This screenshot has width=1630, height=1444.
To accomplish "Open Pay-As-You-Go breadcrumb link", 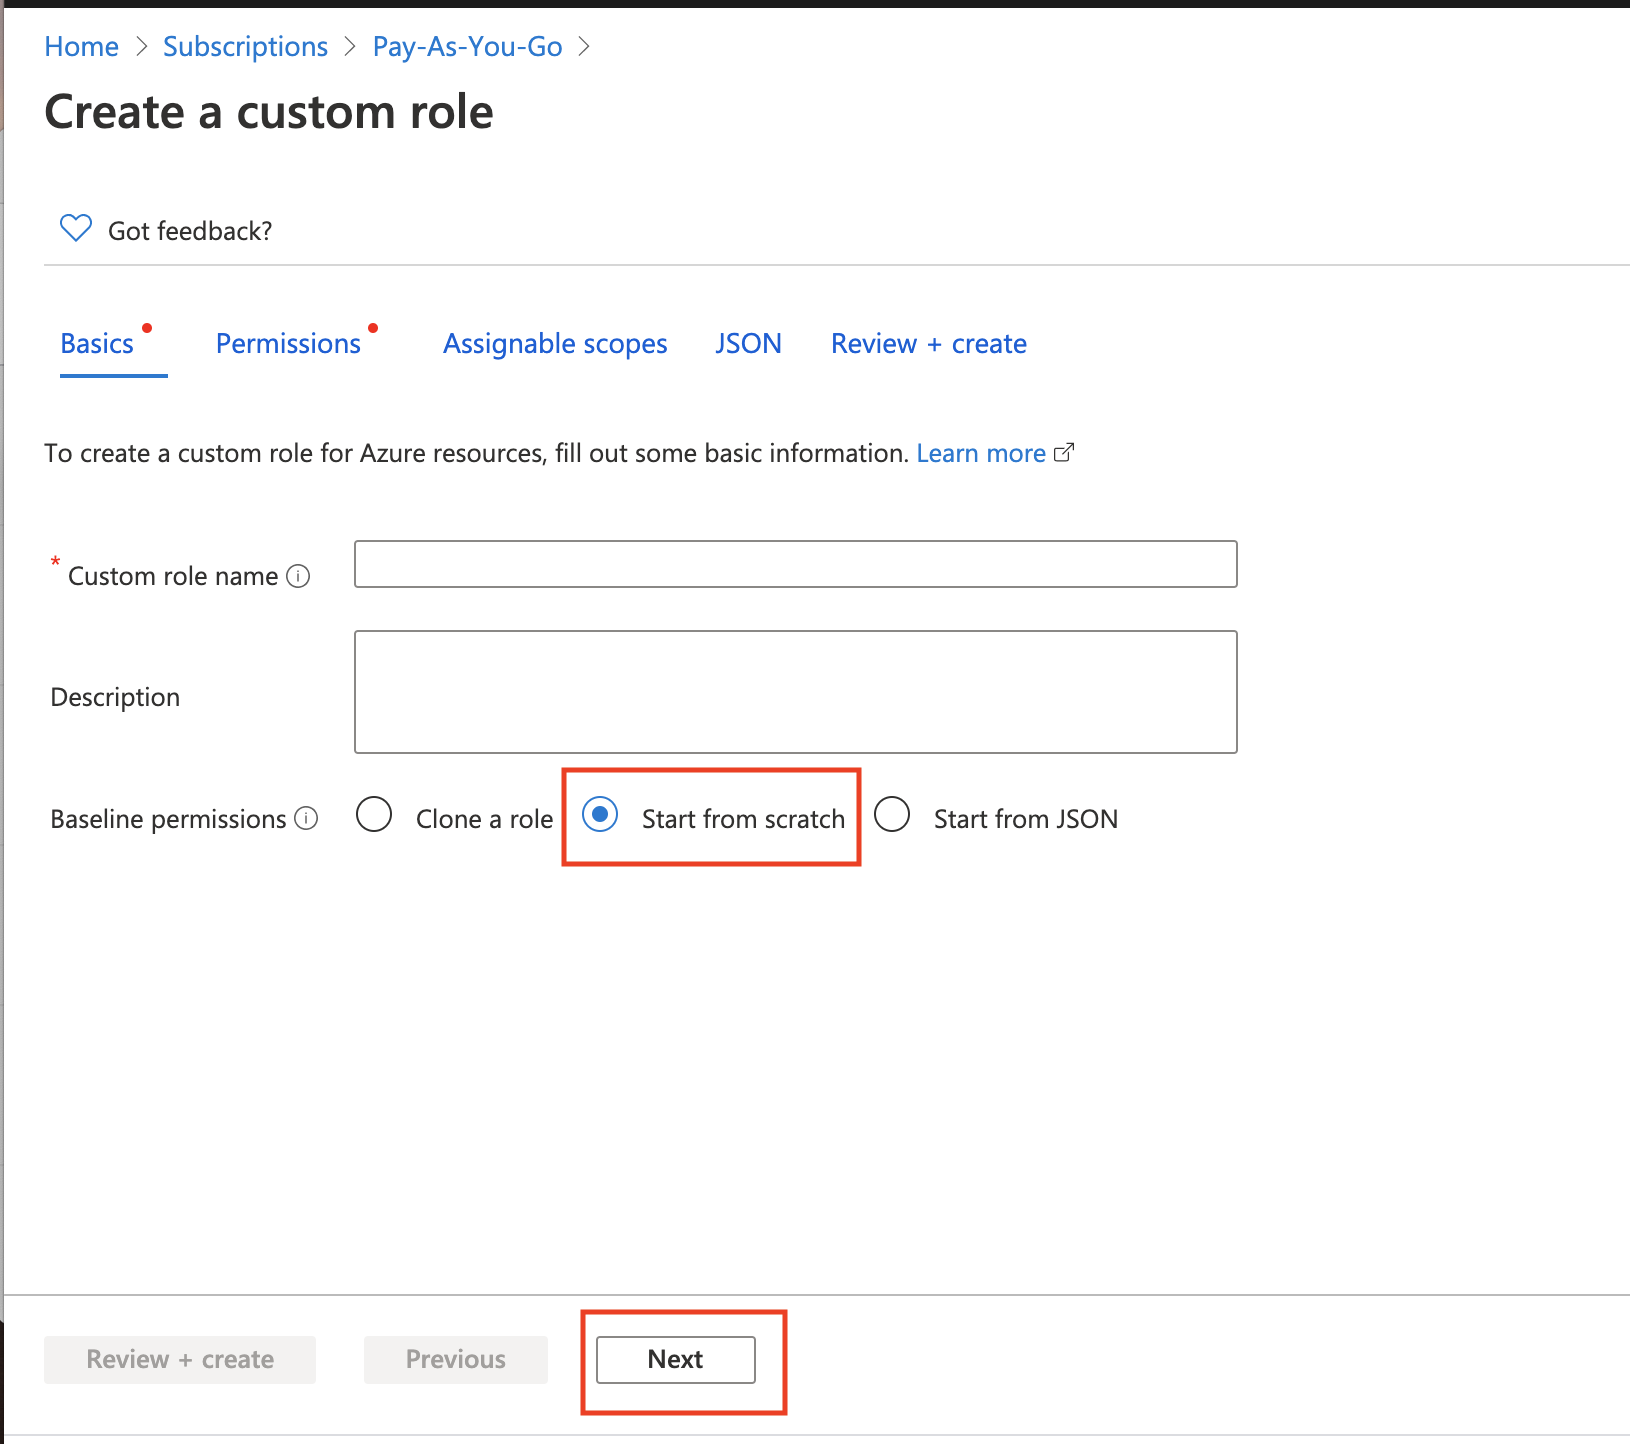I will (467, 47).
